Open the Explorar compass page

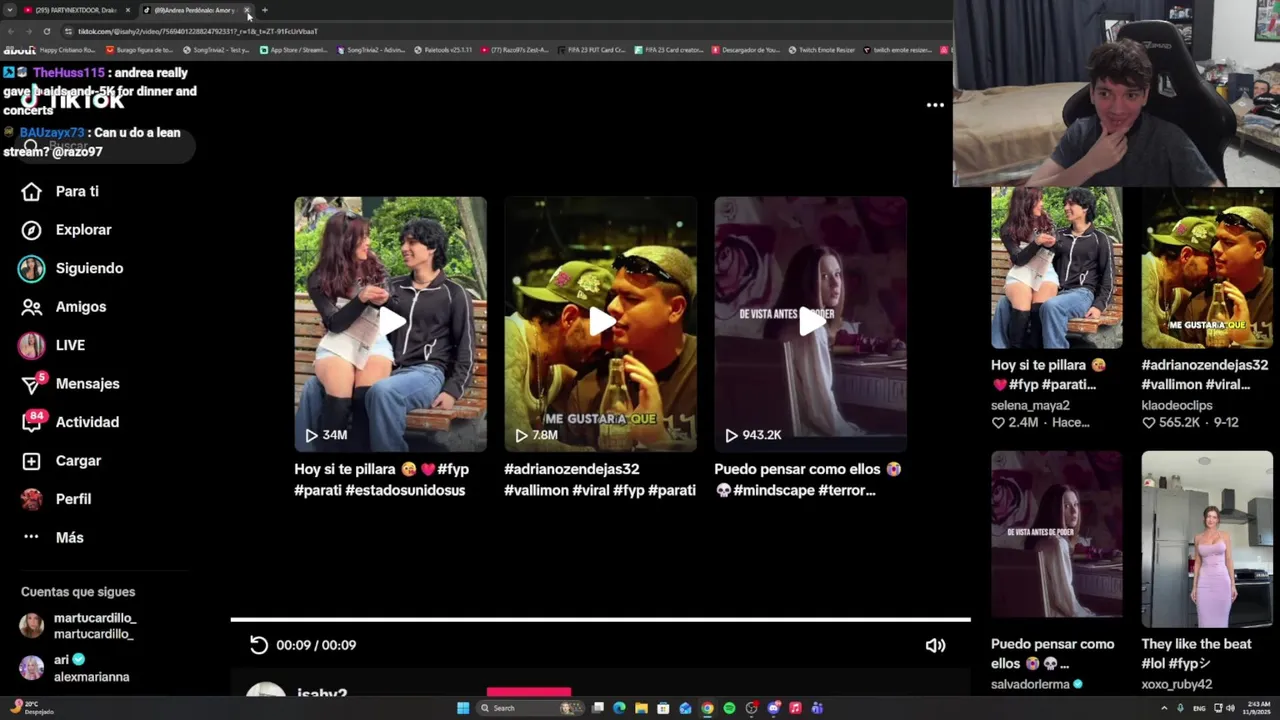pyautogui.click(x=67, y=230)
